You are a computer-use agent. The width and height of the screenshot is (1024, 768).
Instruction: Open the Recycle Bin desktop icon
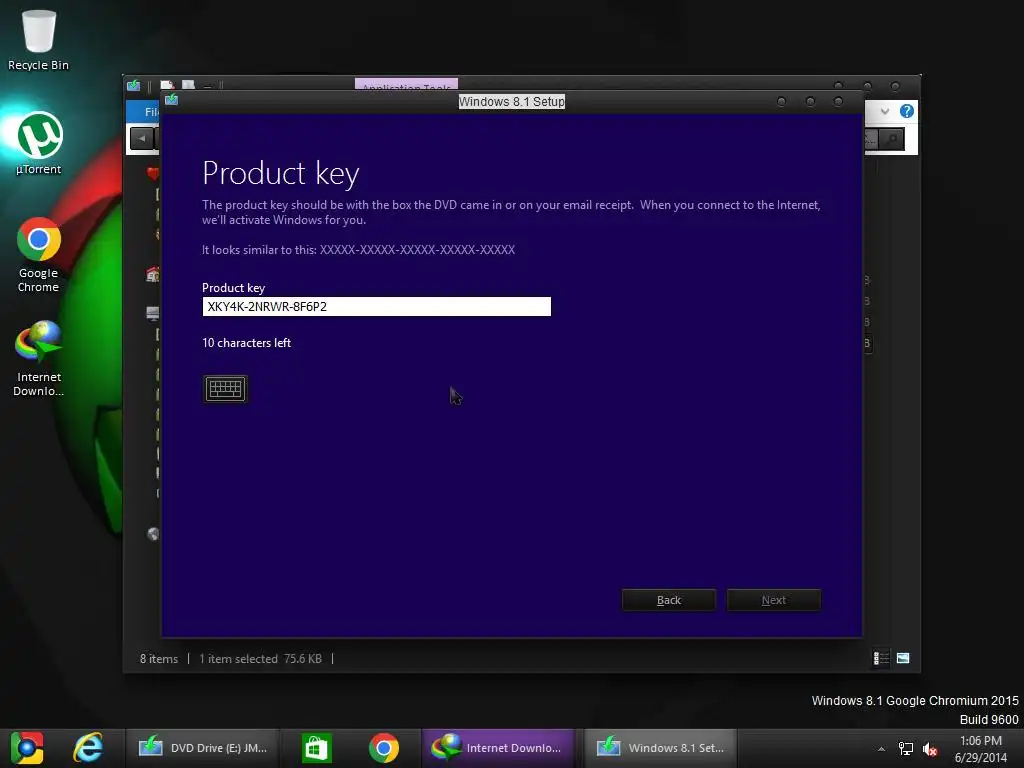(x=39, y=39)
